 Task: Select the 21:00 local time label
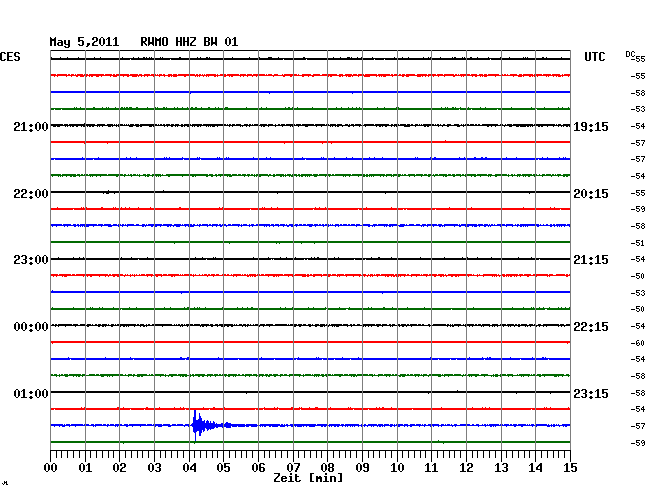[x=31, y=127]
